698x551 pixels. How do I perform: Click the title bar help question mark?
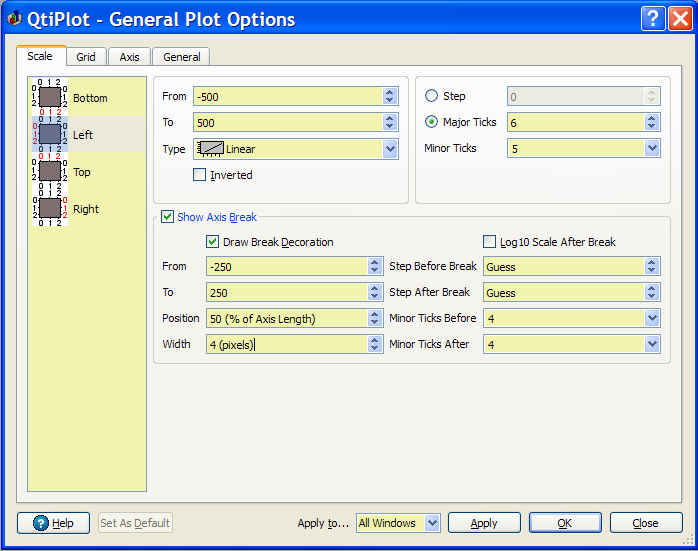click(652, 18)
